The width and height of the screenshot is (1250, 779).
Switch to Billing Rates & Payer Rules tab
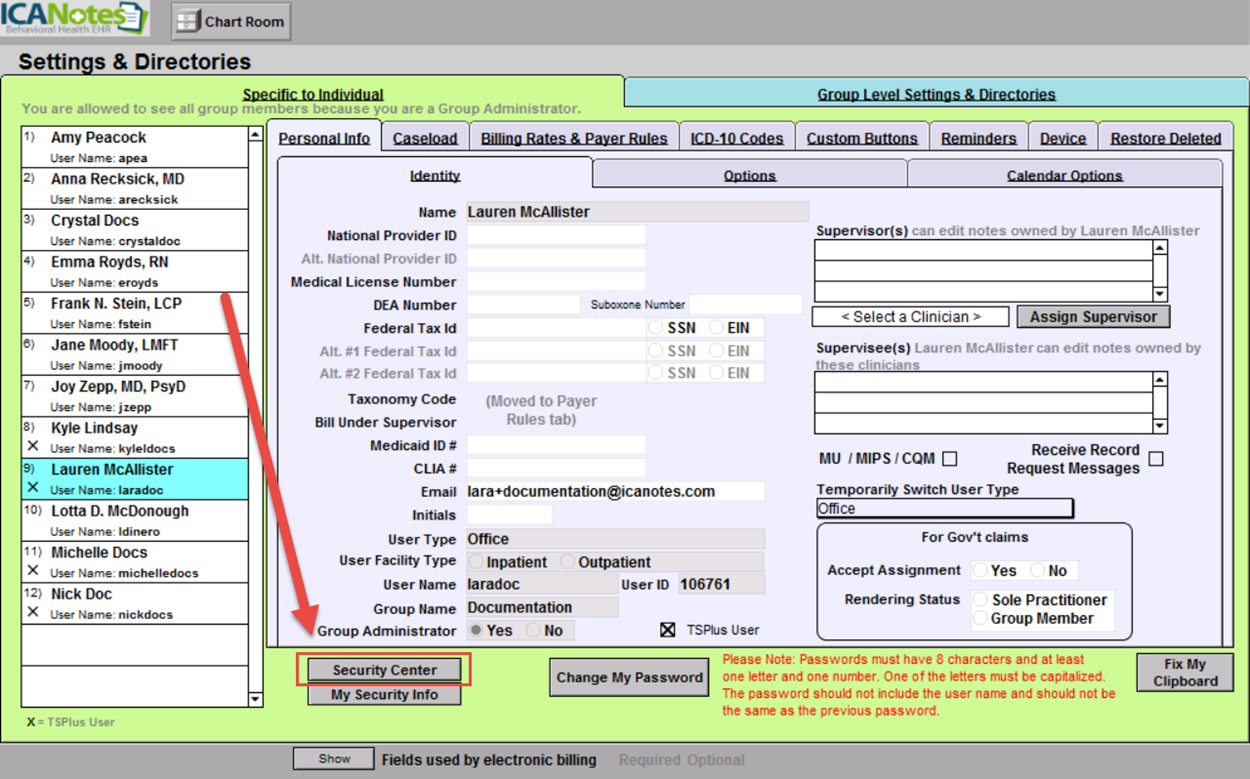(x=574, y=138)
